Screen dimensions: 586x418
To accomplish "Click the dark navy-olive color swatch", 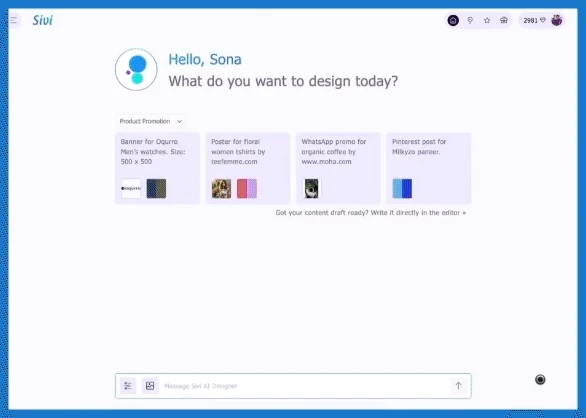I will tap(156, 188).
